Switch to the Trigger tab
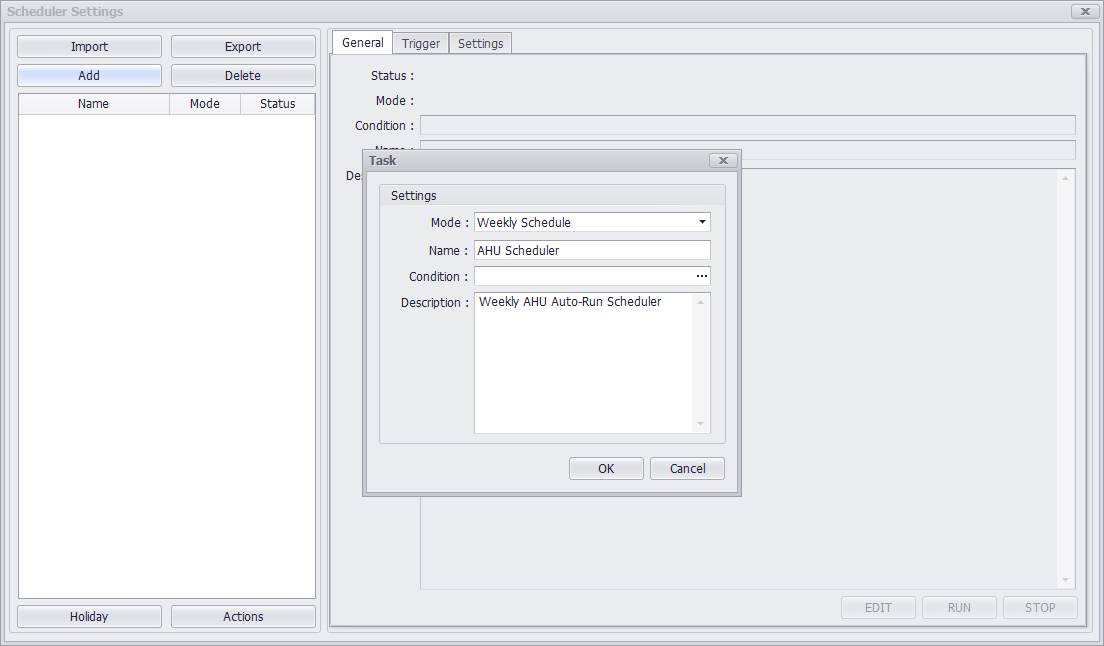The width and height of the screenshot is (1104, 646). [421, 43]
